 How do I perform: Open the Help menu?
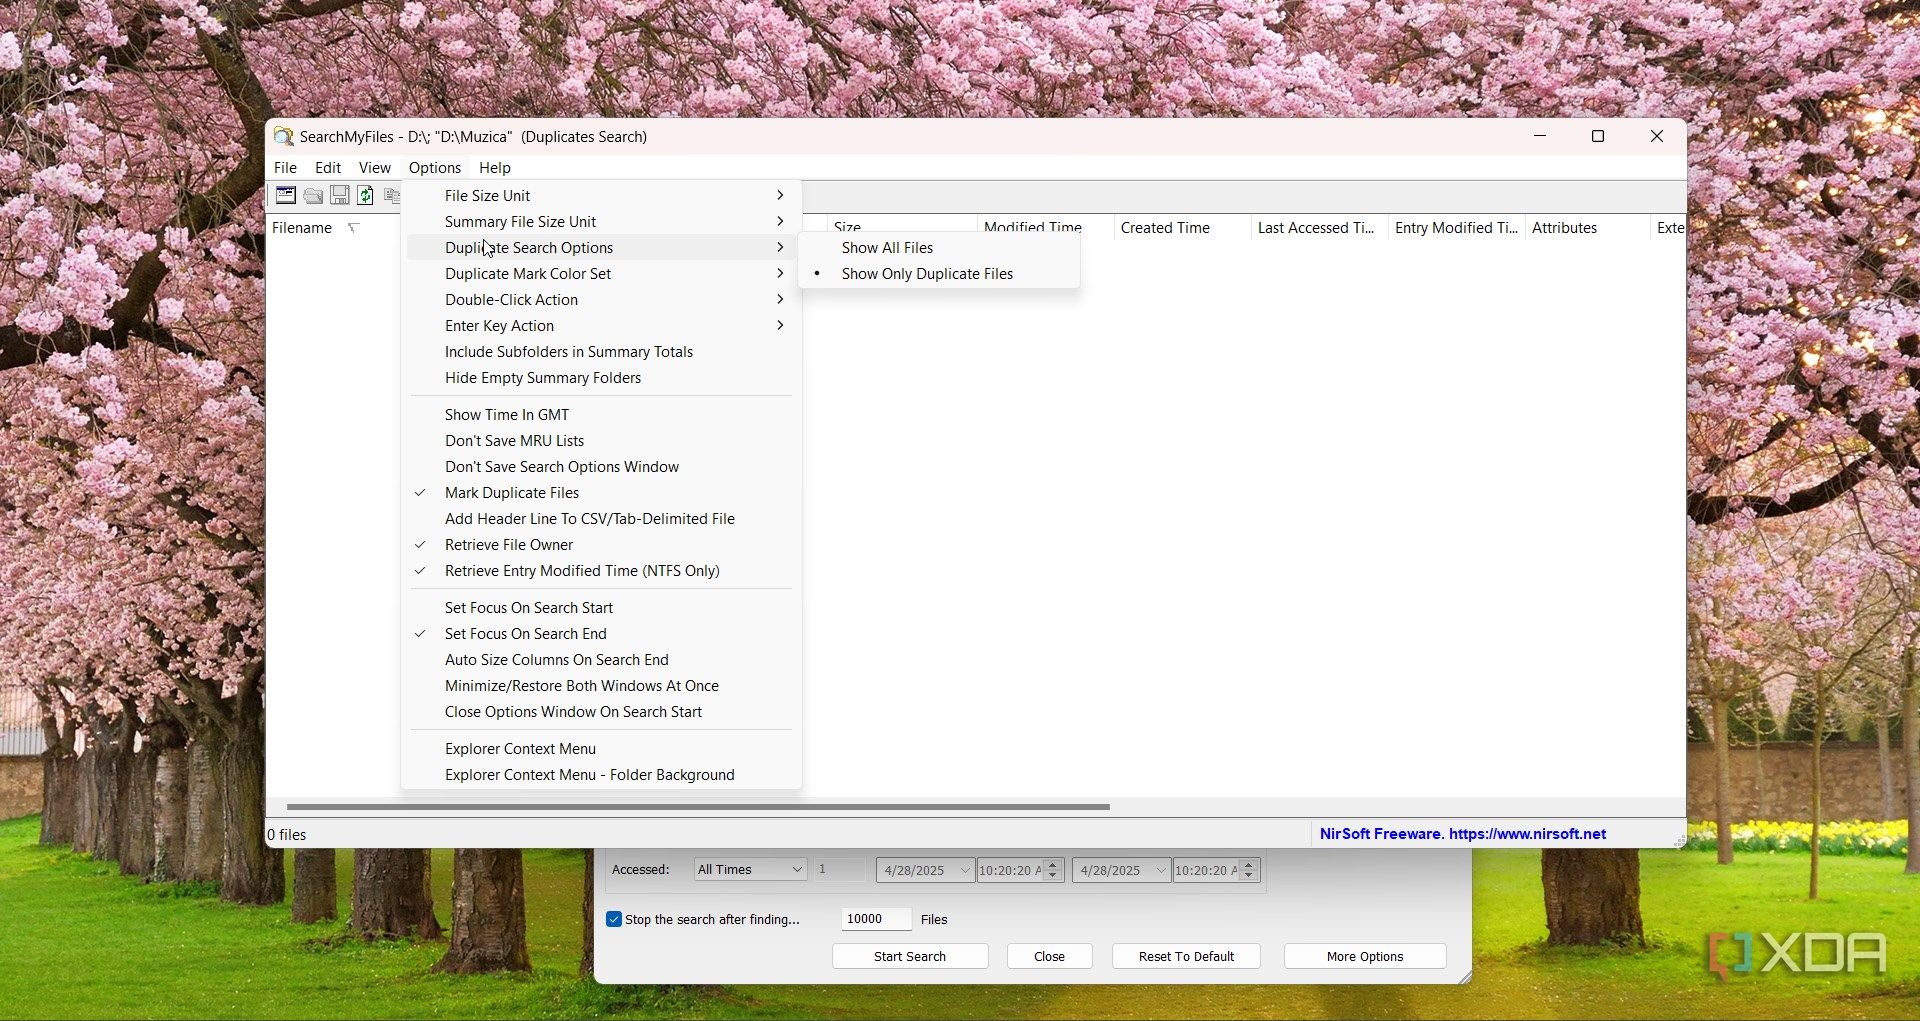(x=495, y=168)
